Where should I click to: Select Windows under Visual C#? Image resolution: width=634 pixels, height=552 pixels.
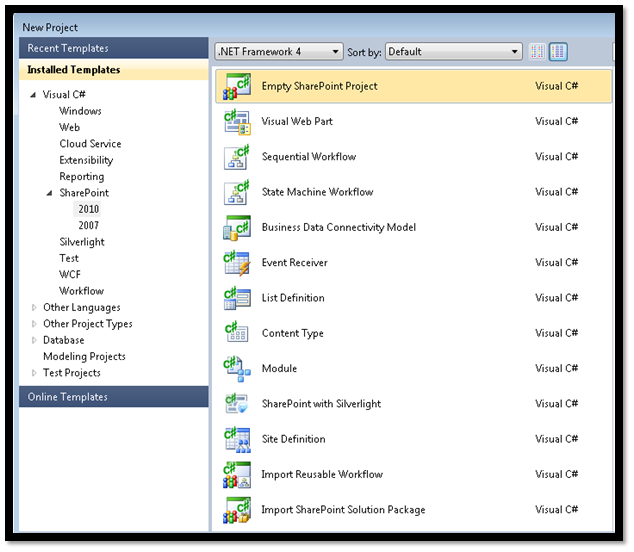point(80,111)
